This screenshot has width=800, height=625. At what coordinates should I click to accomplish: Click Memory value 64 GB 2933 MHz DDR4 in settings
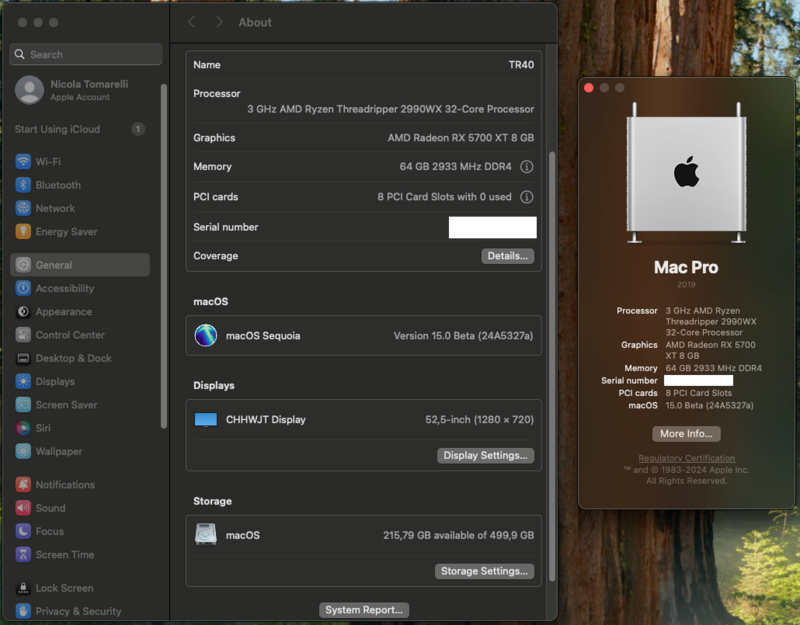(455, 167)
